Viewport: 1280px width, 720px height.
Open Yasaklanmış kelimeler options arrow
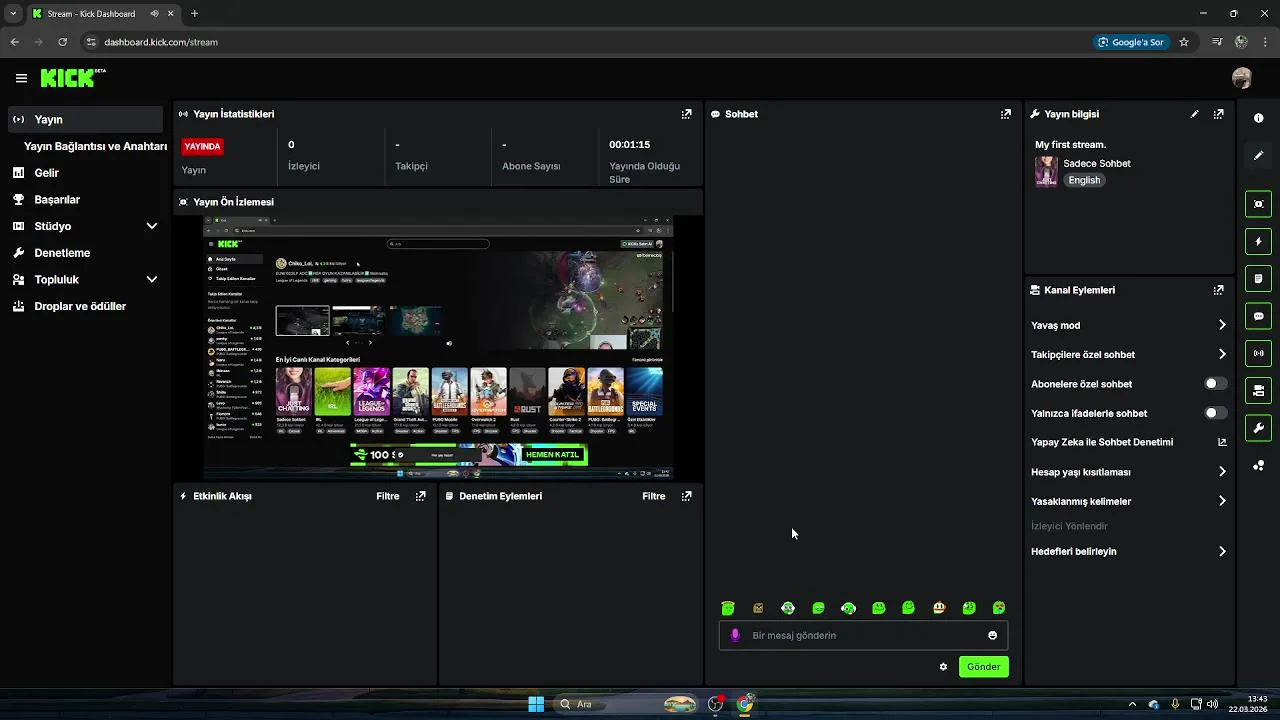pos(1222,501)
